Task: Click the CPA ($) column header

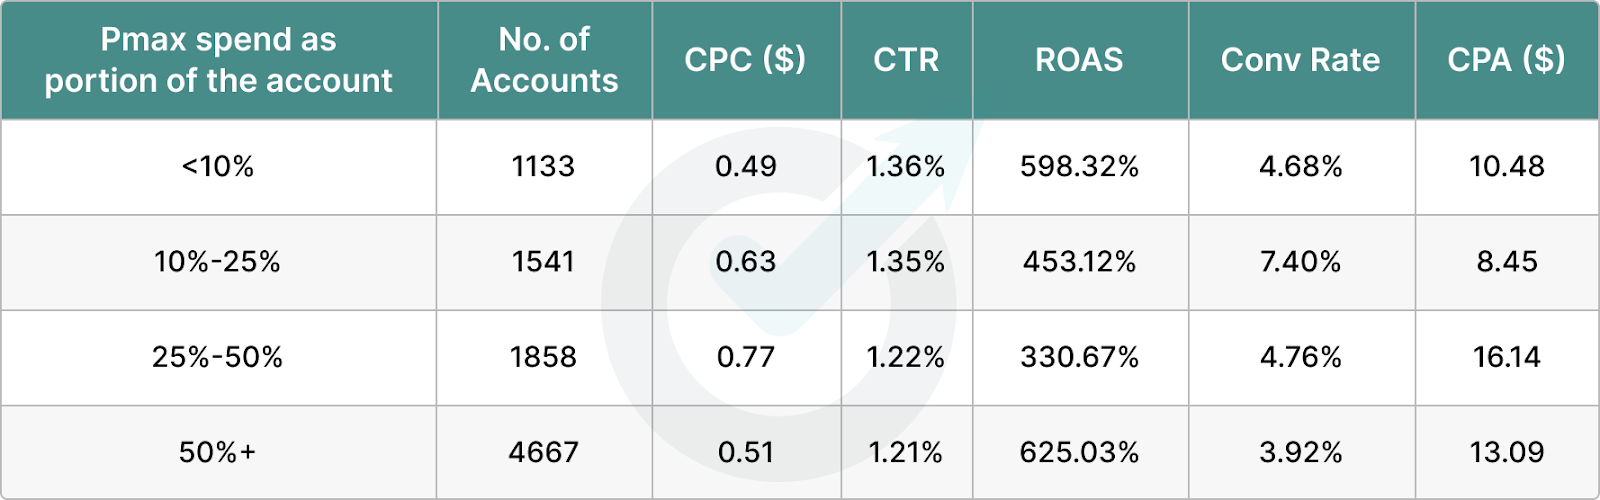Action: 1506,60
